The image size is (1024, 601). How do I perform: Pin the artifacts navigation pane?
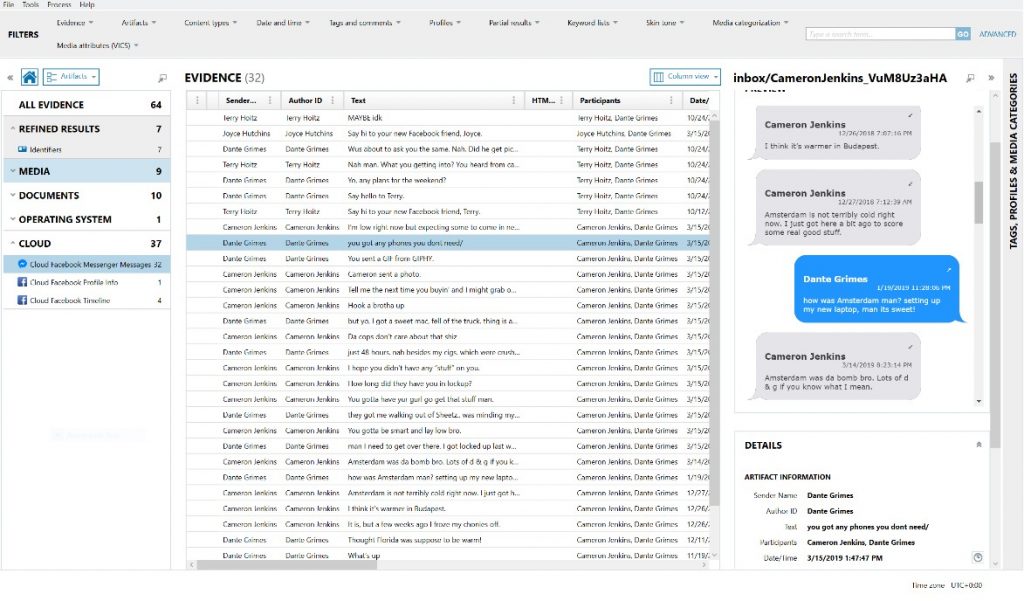click(163, 78)
